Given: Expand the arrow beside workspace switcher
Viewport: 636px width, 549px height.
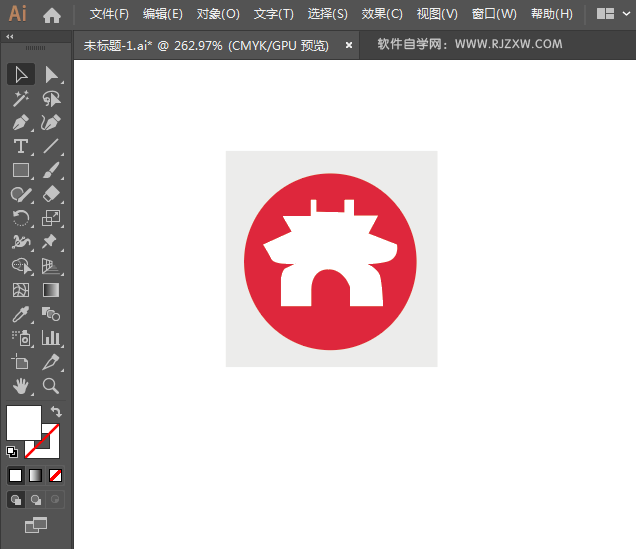Looking at the screenshot, I should coord(627,14).
